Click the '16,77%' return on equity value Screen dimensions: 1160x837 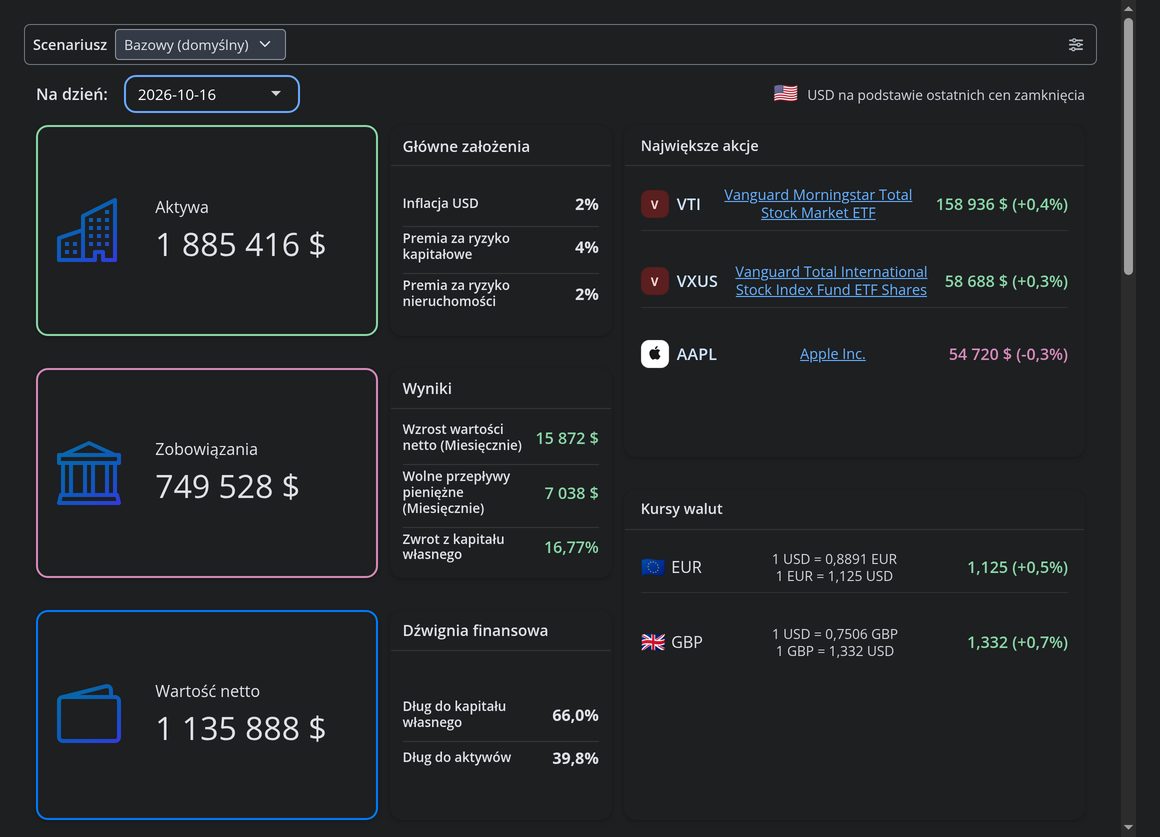coord(571,547)
